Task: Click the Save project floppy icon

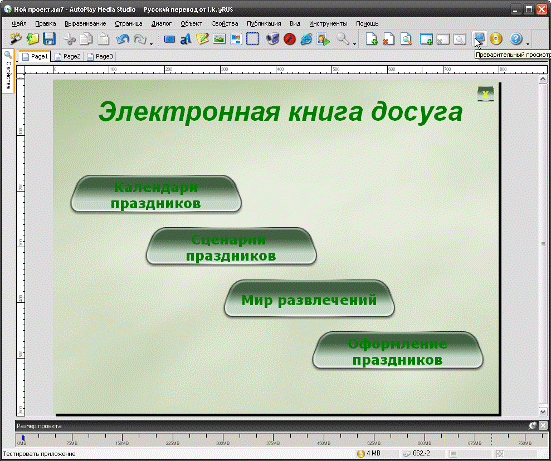Action: [49, 39]
